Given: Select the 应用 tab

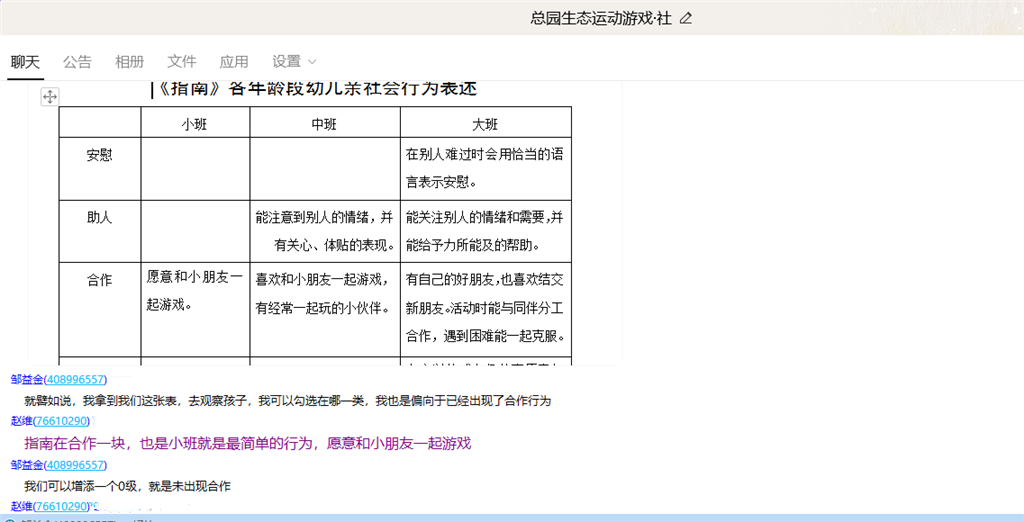Looking at the screenshot, I should click(x=234, y=62).
